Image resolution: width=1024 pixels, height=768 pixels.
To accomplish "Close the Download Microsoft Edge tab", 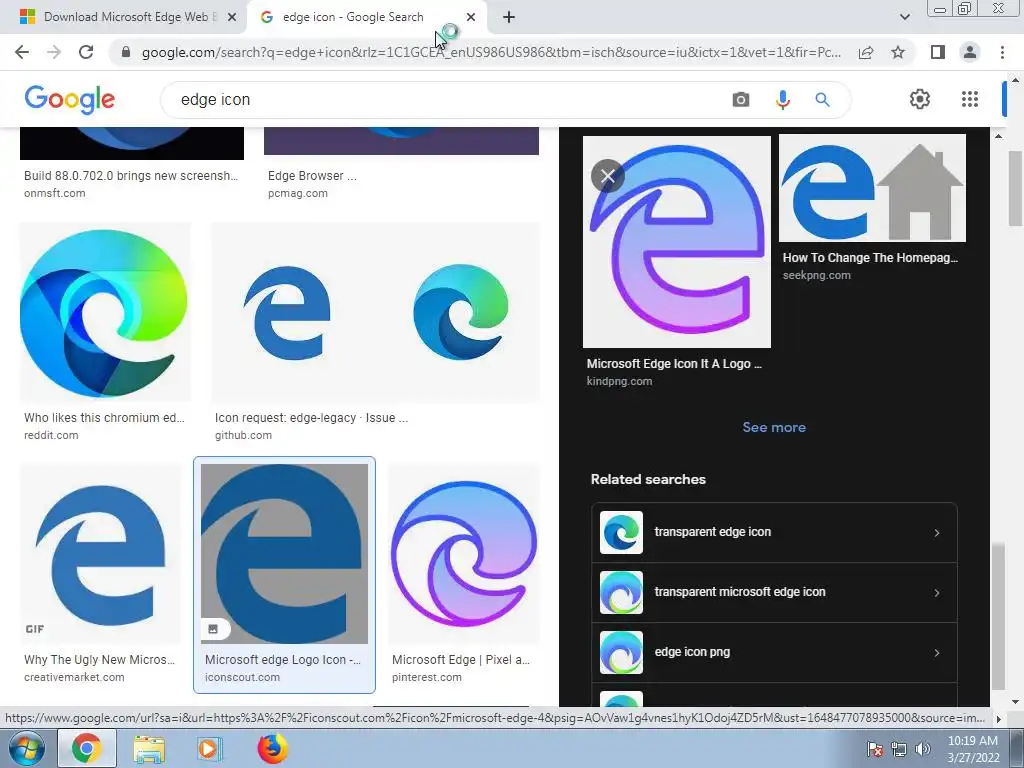I will (232, 17).
